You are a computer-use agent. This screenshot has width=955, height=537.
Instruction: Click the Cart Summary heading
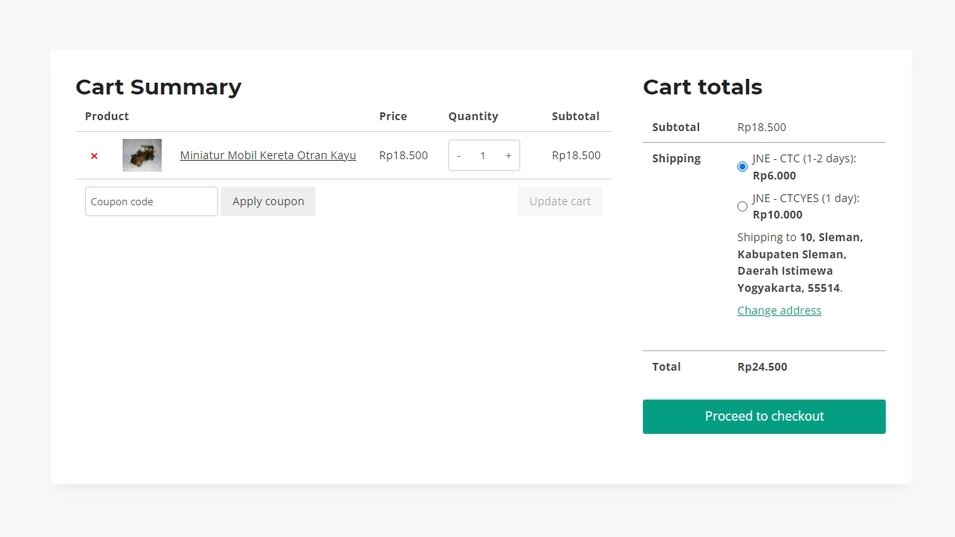158,87
